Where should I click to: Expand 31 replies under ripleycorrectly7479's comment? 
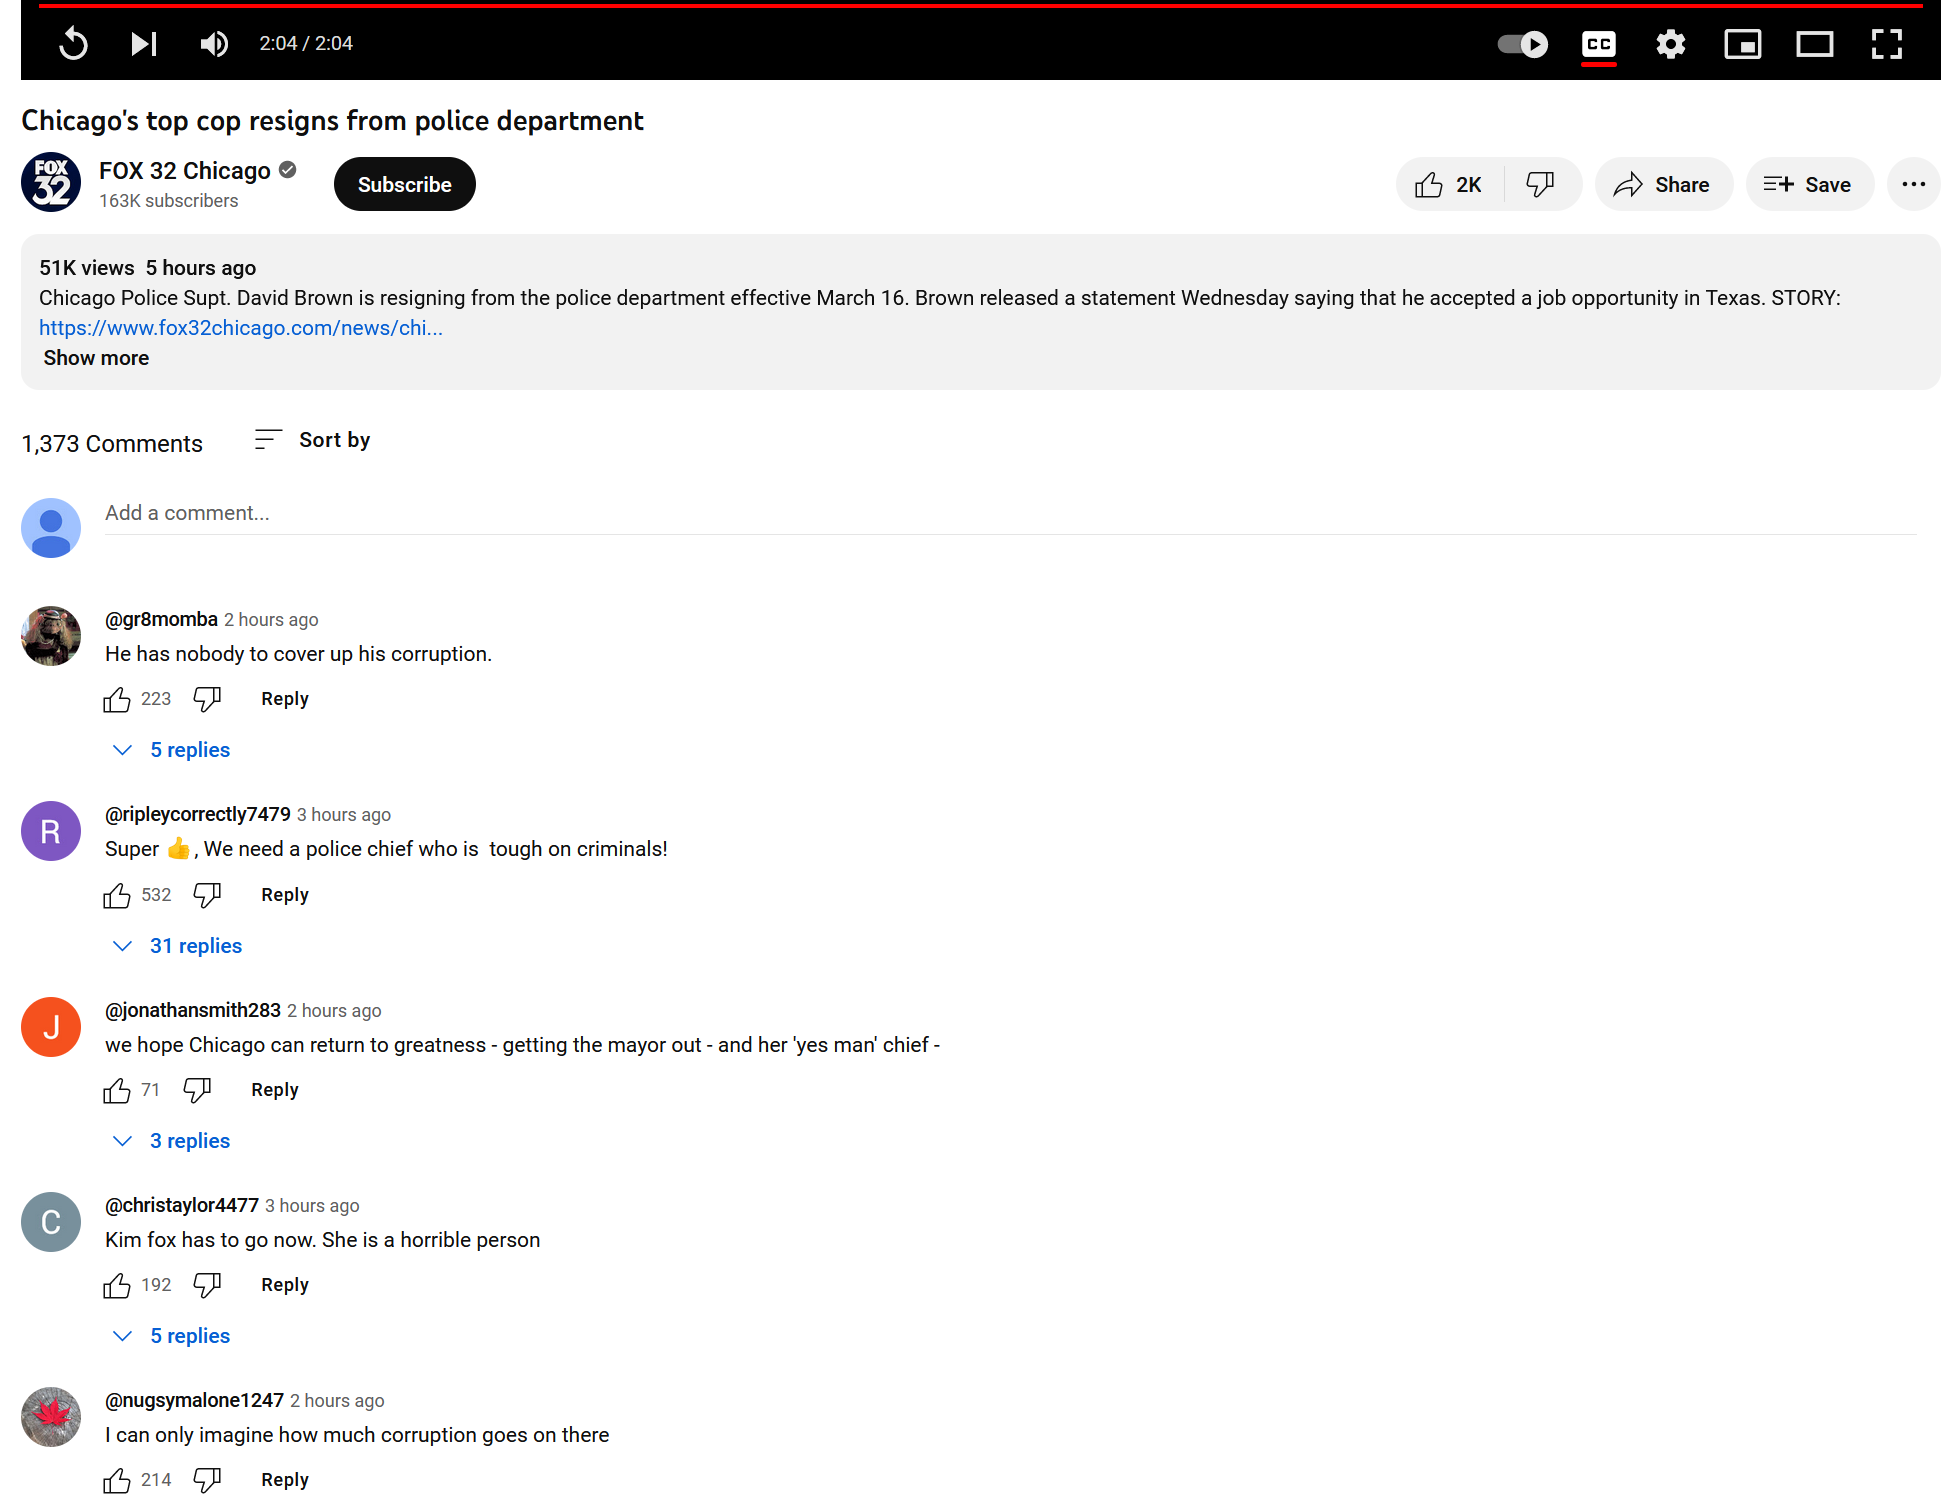coord(195,946)
